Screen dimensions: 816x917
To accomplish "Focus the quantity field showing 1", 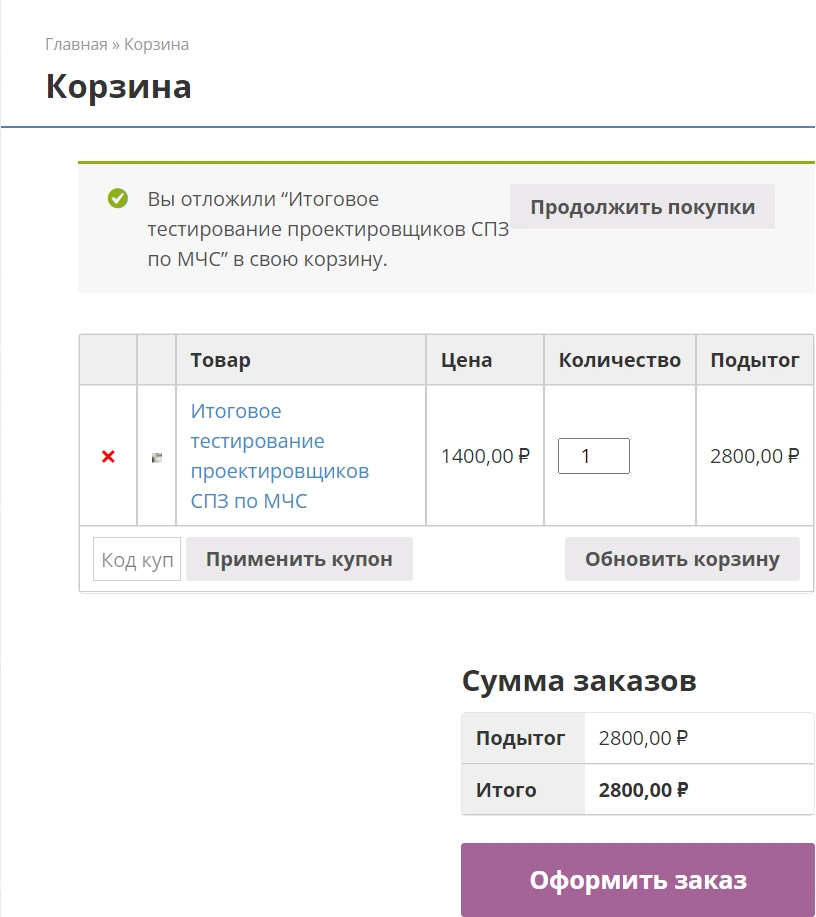I will [594, 456].
